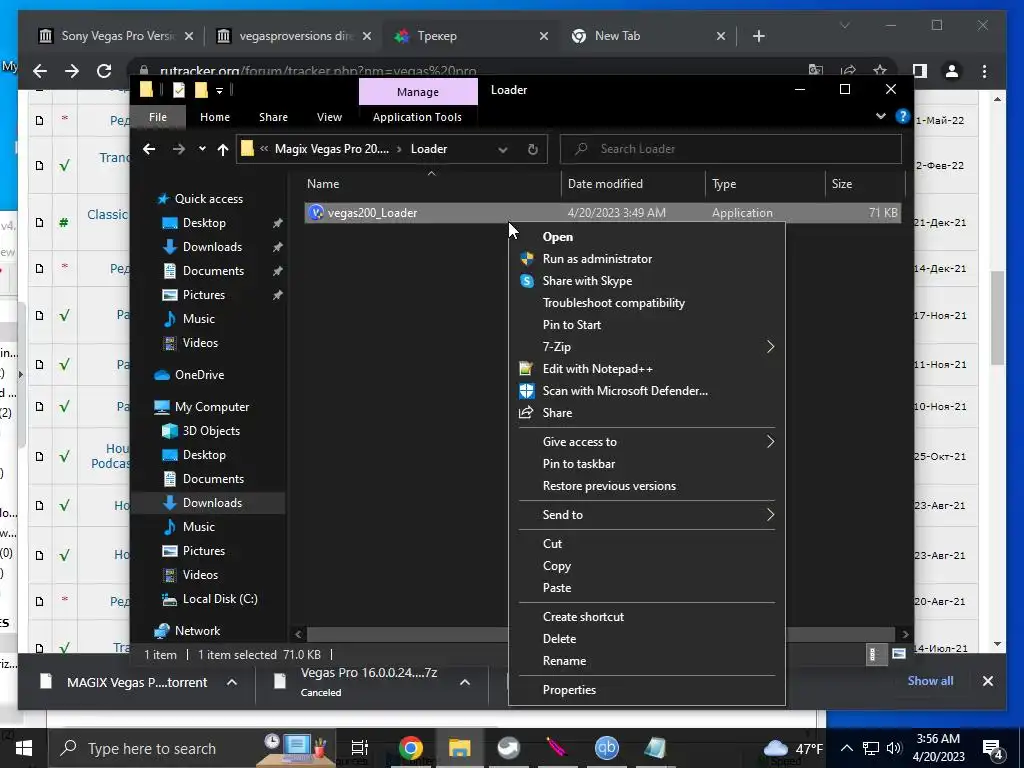
Task: Open the notification center icon
Action: click(993, 748)
